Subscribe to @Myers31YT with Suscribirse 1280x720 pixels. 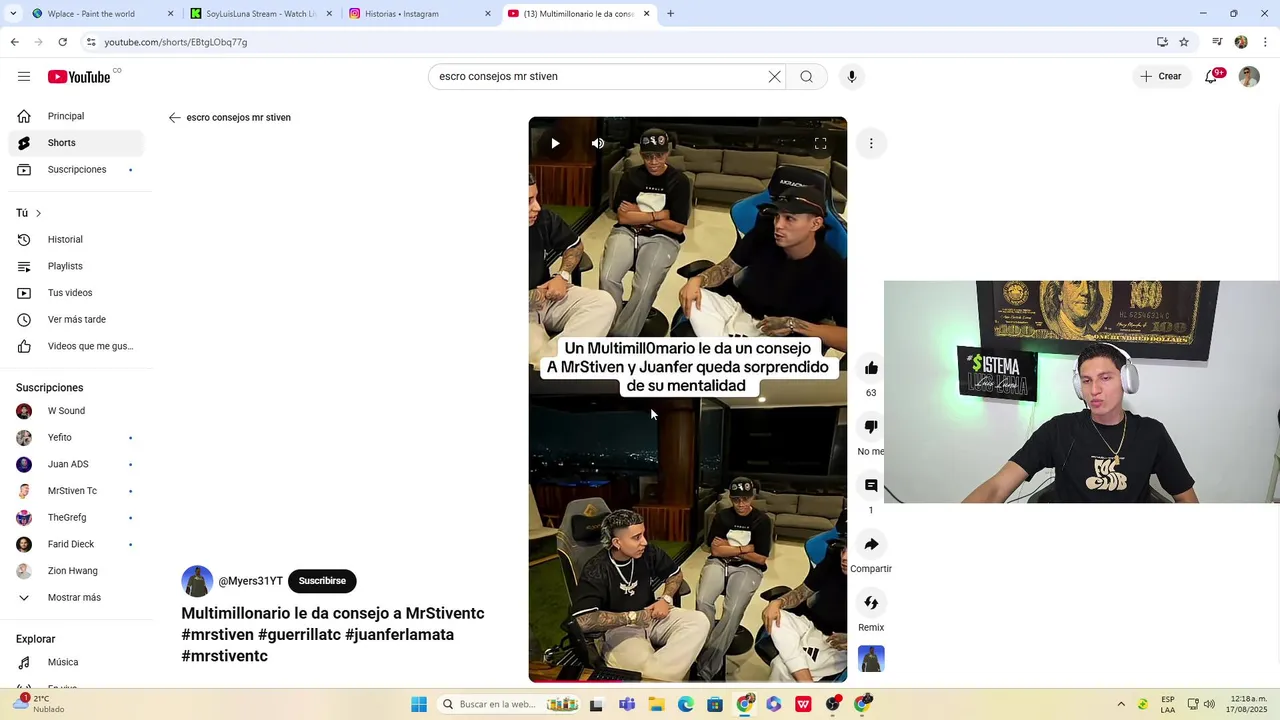click(322, 581)
